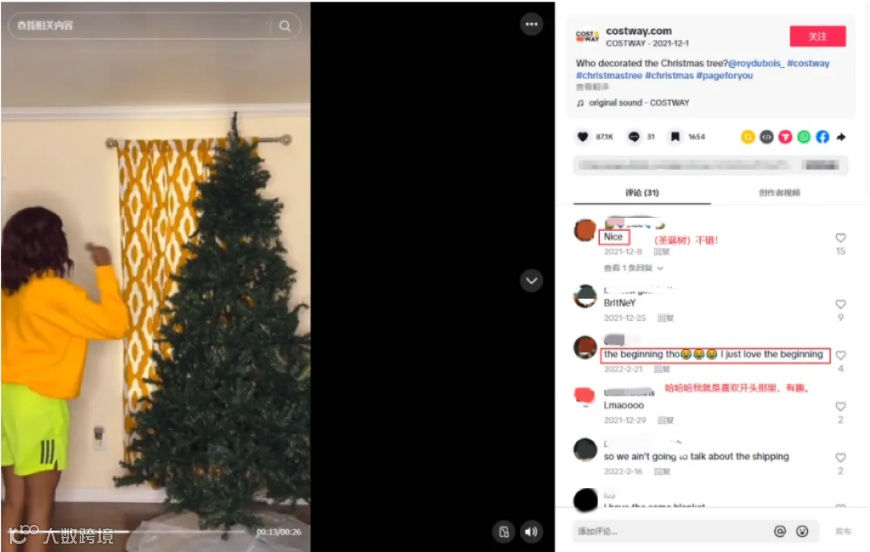This screenshot has height=552, width=870.
Task: Go to next video with down chevron
Action: point(531,281)
